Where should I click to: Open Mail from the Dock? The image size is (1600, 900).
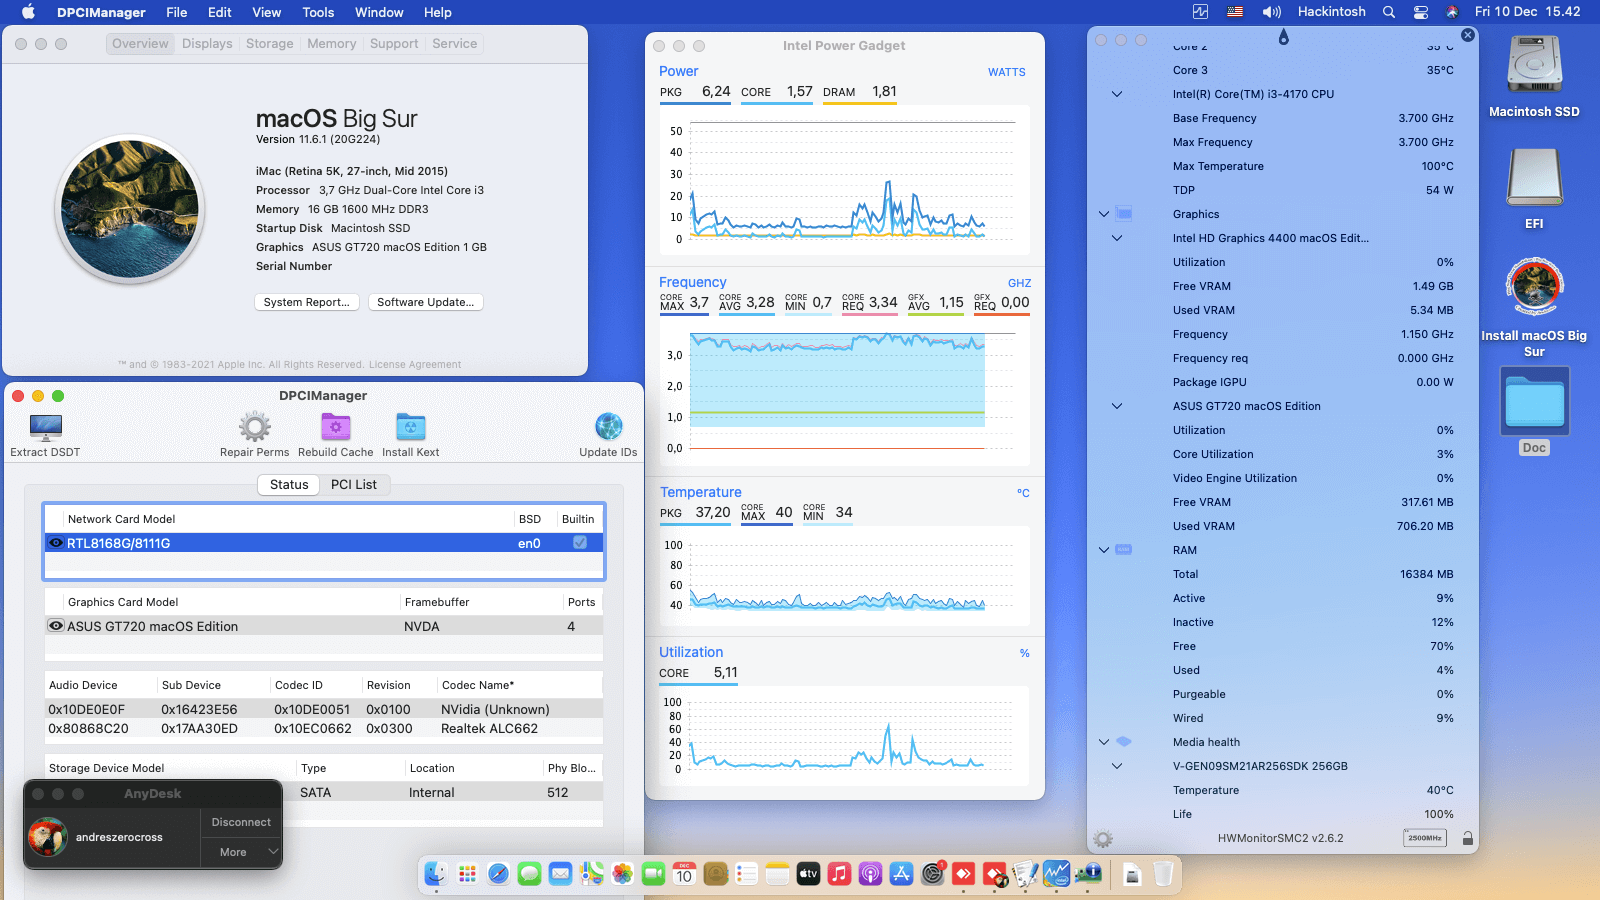[560, 874]
